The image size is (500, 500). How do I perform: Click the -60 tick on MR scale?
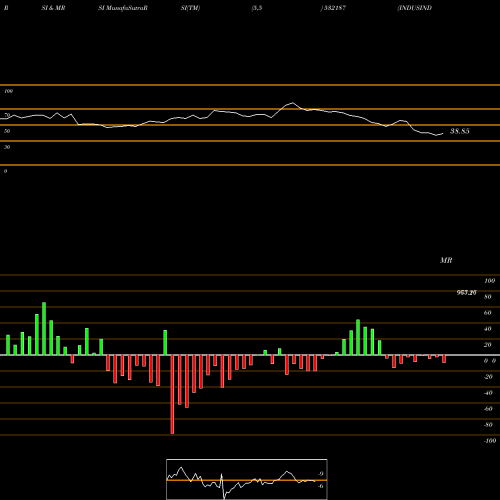[x=488, y=409]
